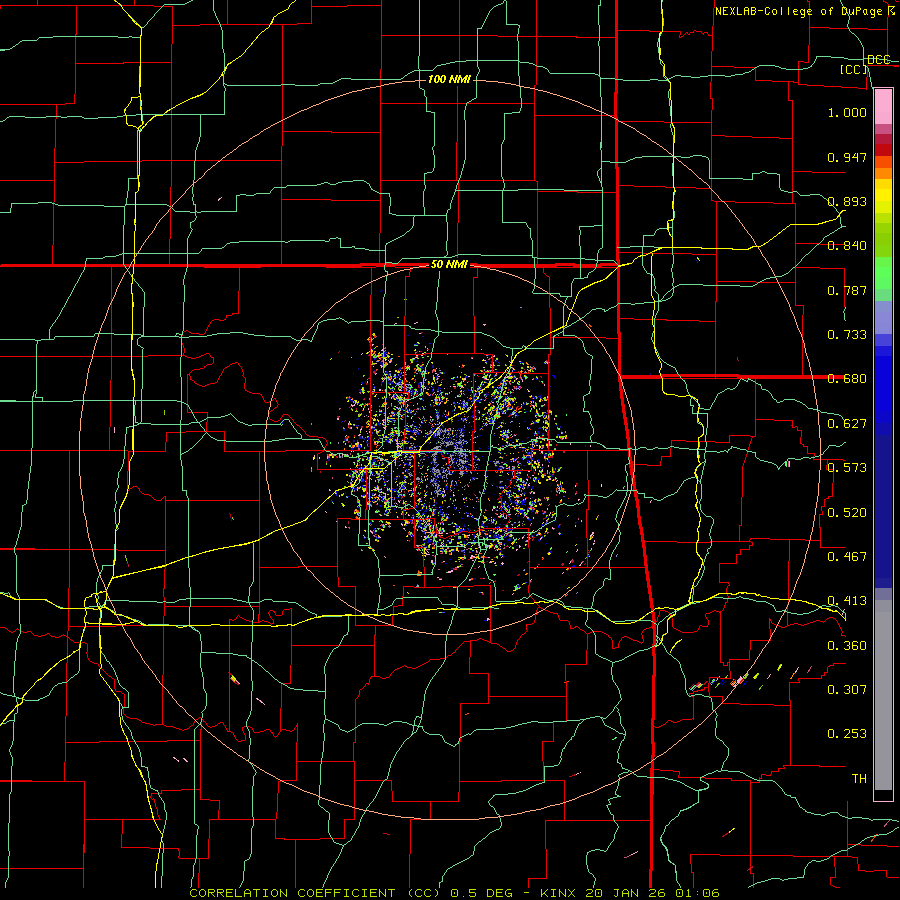Click the 0.5 DEG elevation text in the caption
Screen dimensions: 900x900
[481, 893]
